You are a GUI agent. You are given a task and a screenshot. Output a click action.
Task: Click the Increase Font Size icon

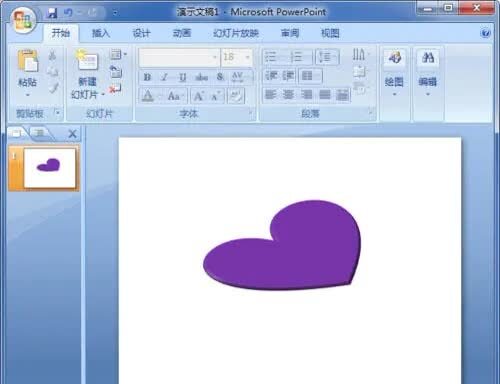tap(199, 96)
